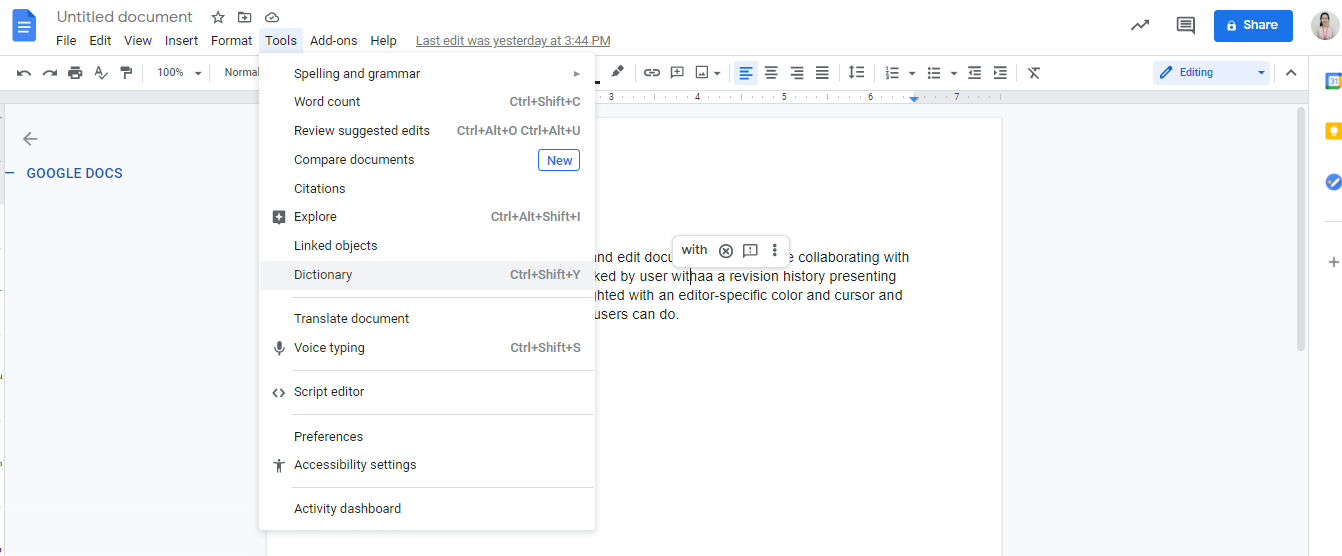The height and width of the screenshot is (556, 1342).
Task: Click the Add comment toolbar icon
Action: point(677,73)
